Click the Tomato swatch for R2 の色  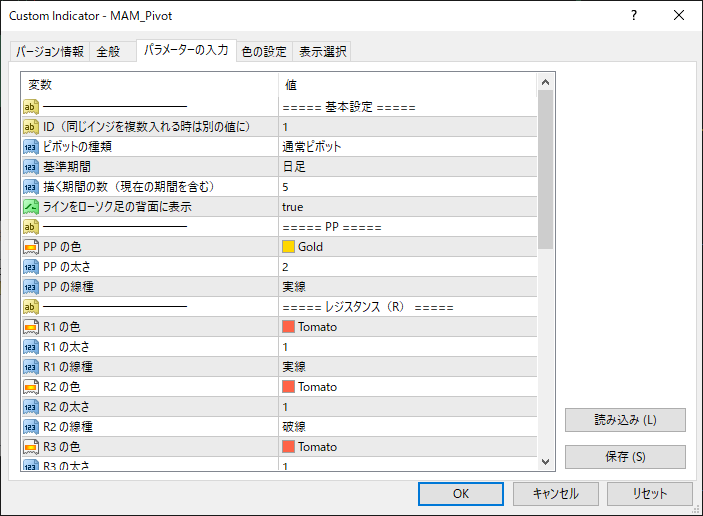288,386
